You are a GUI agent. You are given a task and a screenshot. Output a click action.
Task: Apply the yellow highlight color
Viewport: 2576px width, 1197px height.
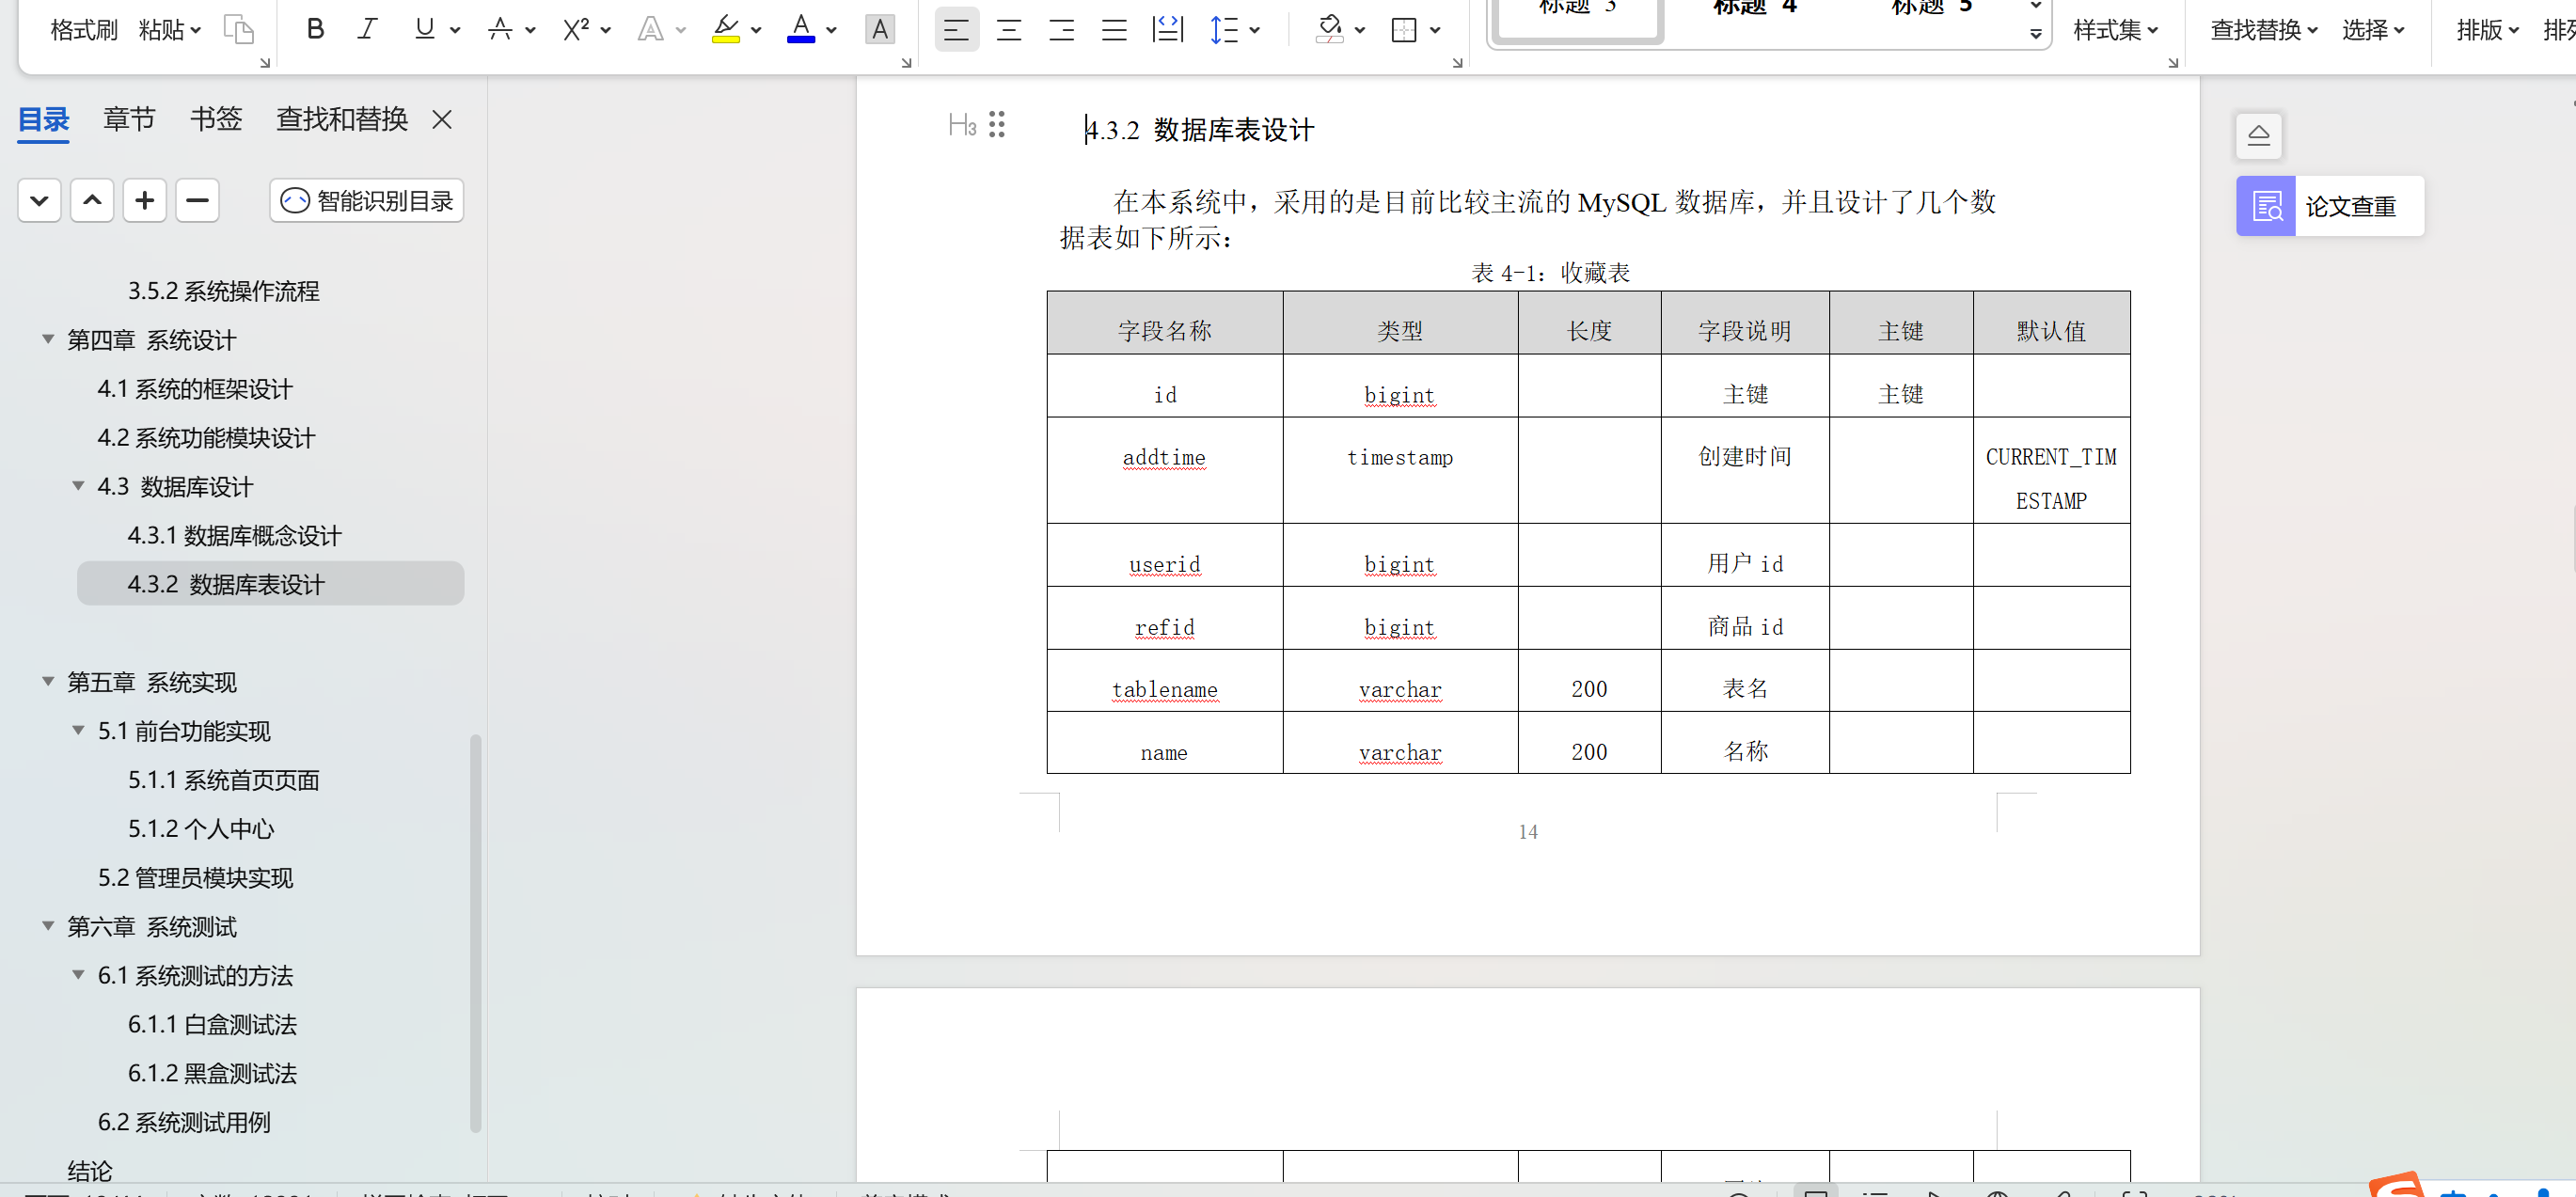[x=725, y=29]
